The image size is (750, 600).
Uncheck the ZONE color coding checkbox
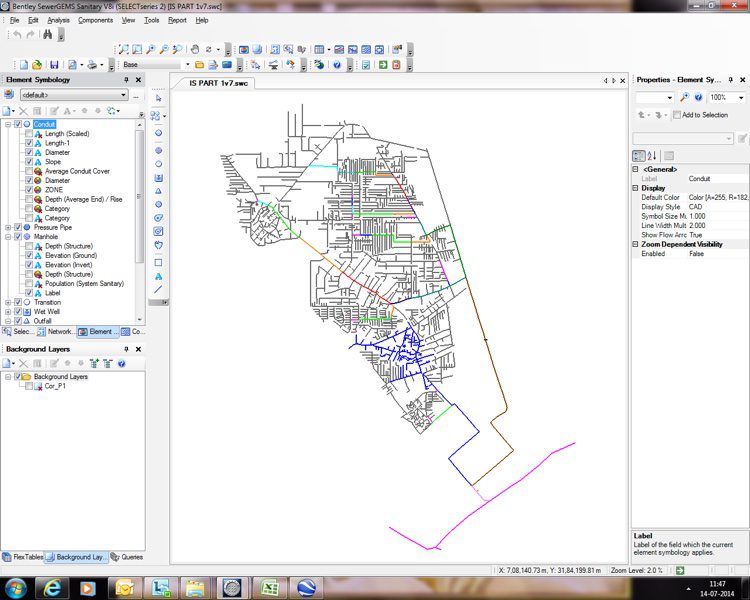coord(30,189)
